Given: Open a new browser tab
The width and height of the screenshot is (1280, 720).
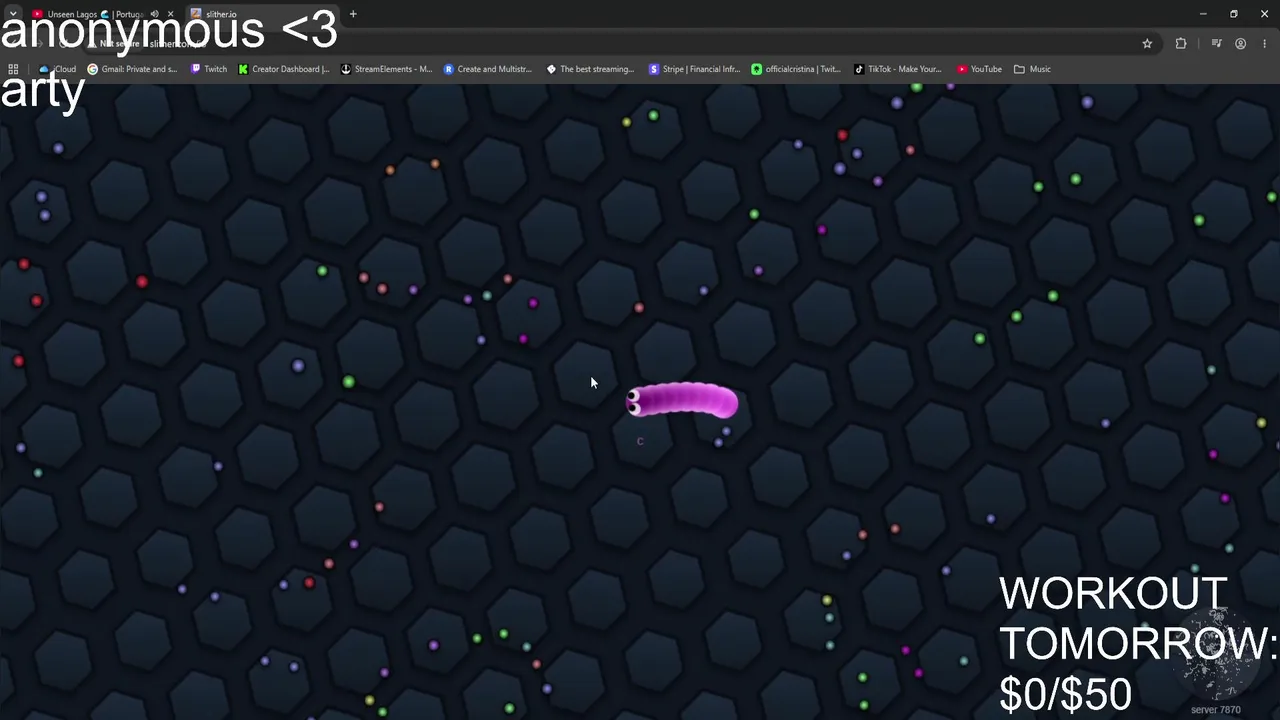Looking at the screenshot, I should pos(353,14).
